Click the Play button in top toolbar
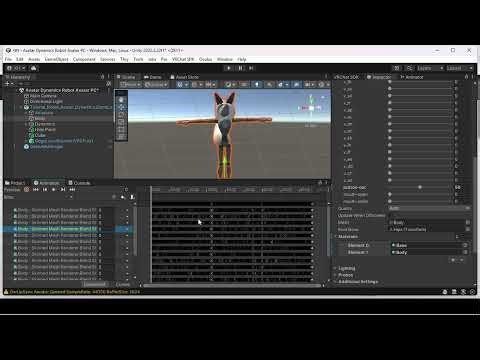The image size is (480, 360). 229,68
